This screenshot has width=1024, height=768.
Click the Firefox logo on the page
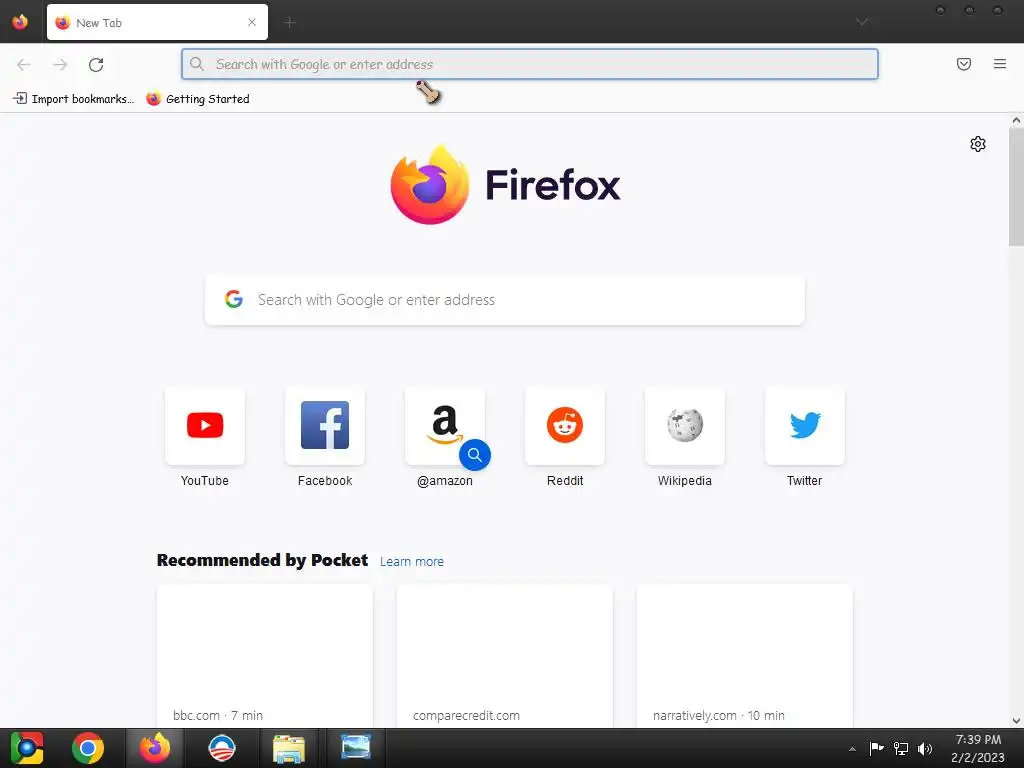click(505, 185)
